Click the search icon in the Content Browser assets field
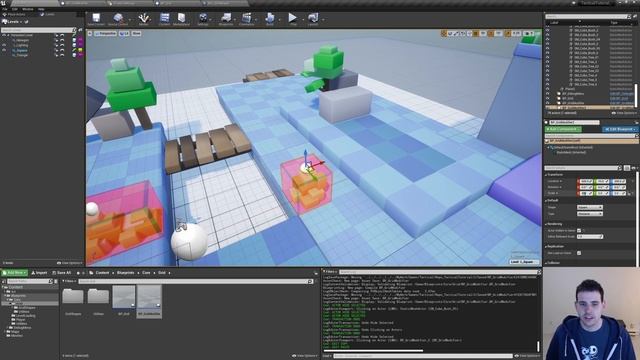Viewport: 640px width, 360px height. [x=310, y=281]
